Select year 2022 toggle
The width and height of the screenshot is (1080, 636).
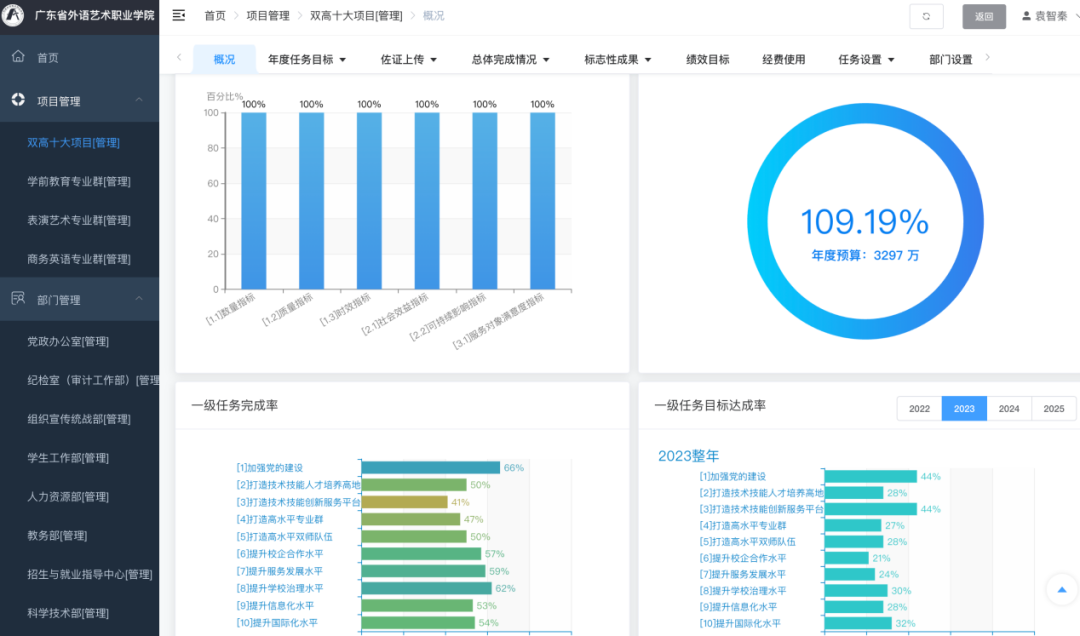click(919, 409)
